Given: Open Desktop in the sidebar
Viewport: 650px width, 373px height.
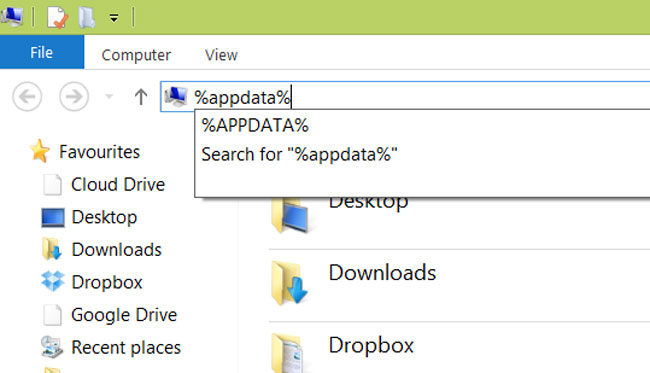Looking at the screenshot, I should coord(104,217).
